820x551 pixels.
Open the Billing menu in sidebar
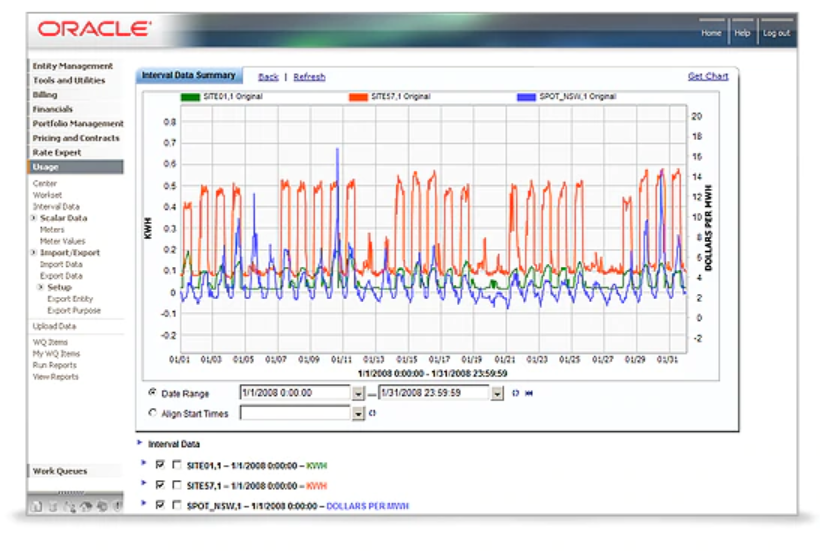point(45,95)
